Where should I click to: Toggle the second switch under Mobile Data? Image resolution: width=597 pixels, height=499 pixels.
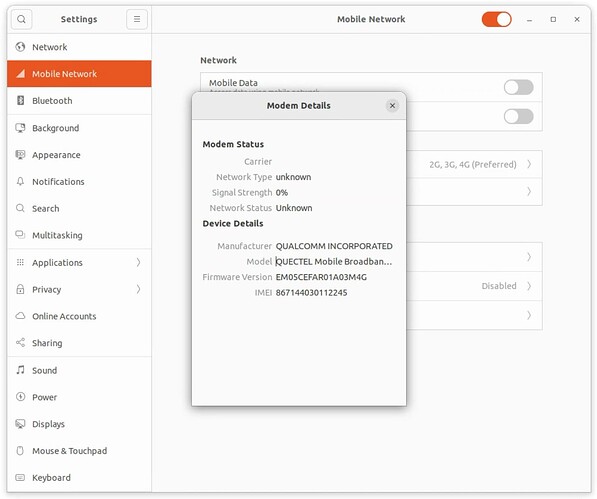tap(518, 116)
